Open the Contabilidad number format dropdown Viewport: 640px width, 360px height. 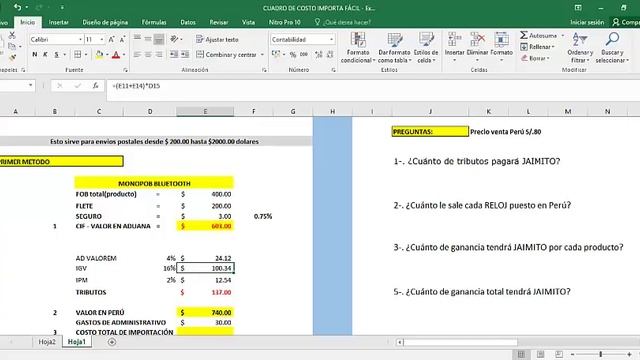[331, 40]
